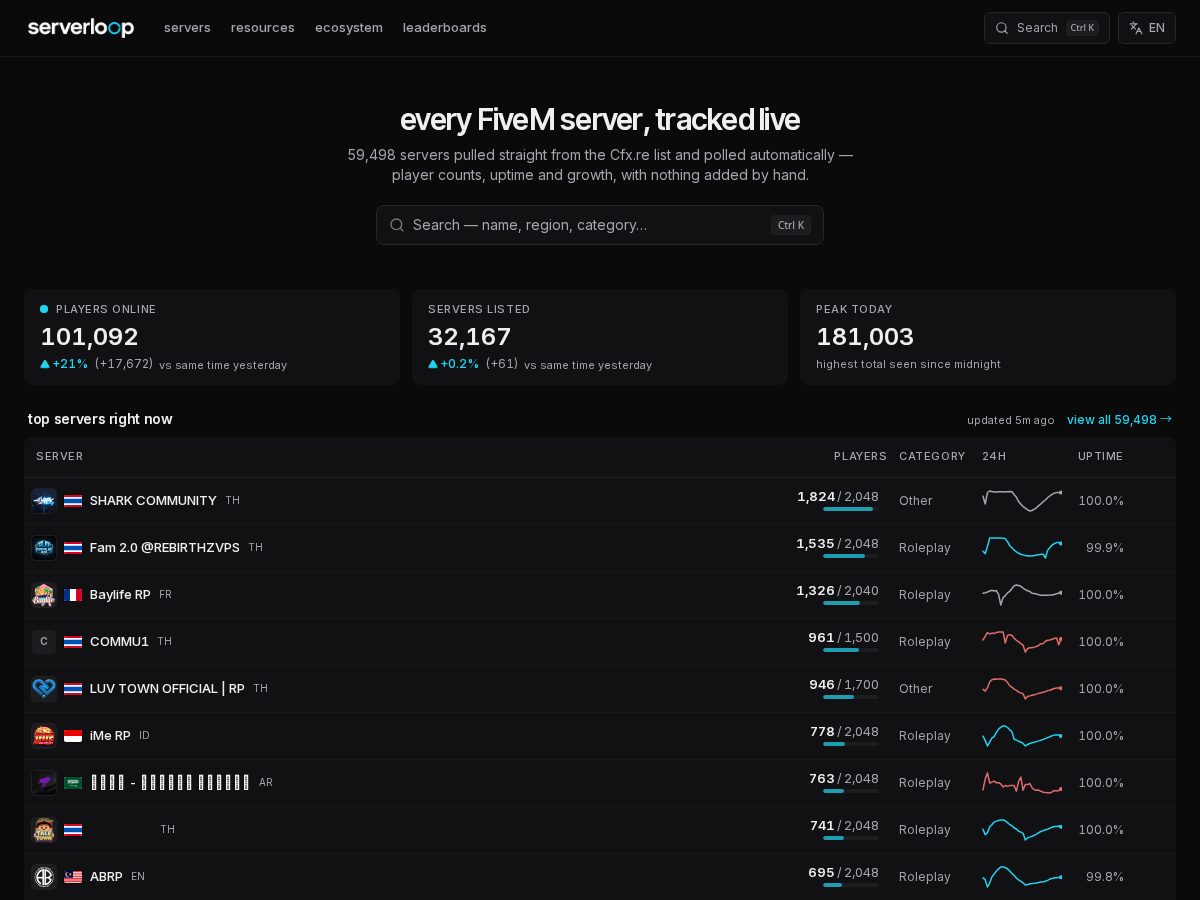Open the view all 59,498 link
This screenshot has width=1200, height=900.
(x=1119, y=420)
